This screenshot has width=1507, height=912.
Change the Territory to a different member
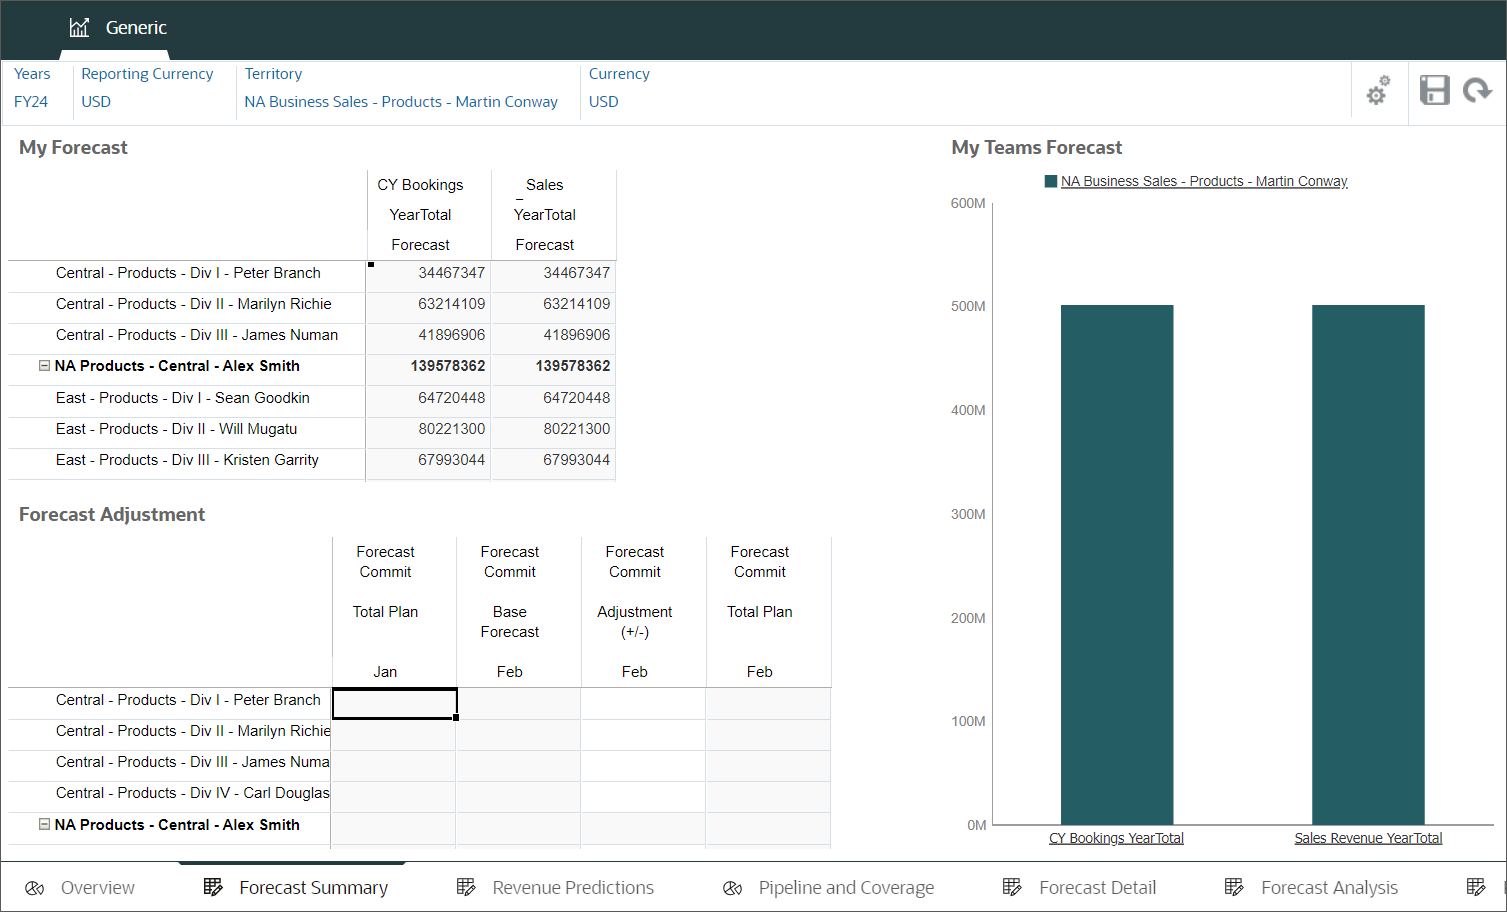(x=402, y=101)
